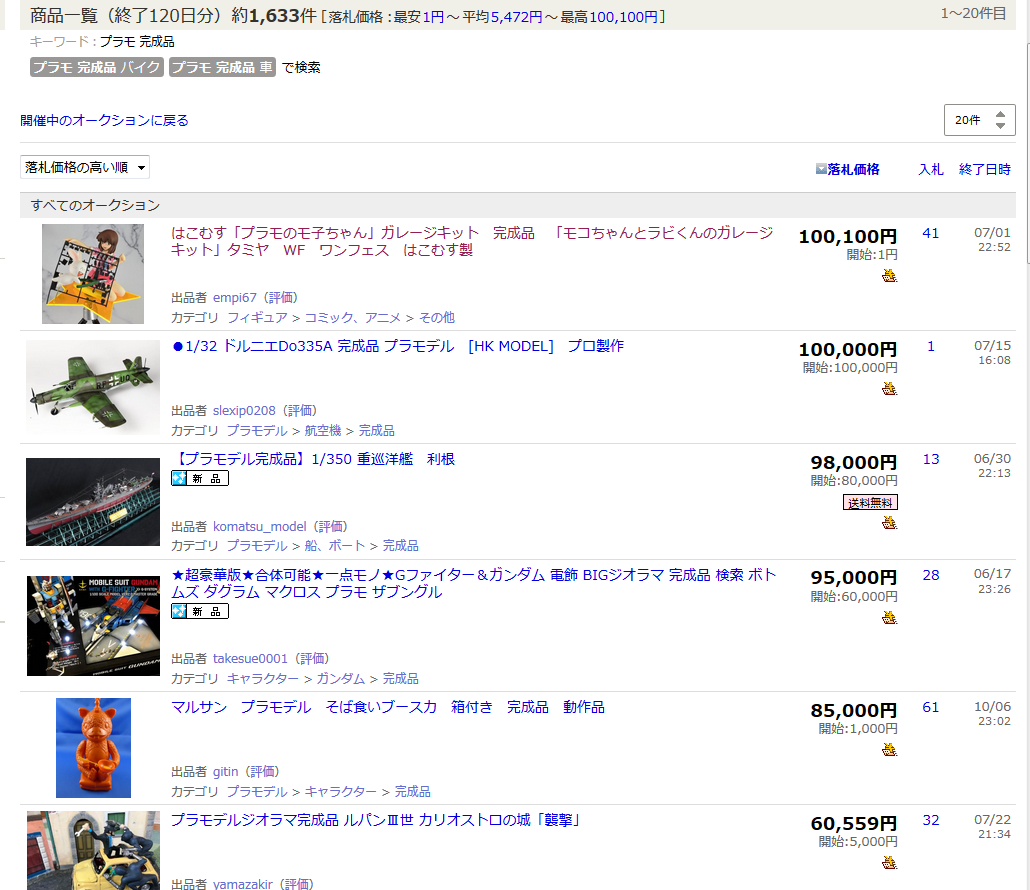Viewport: 1030px width, 890px height.
Task: Sort listings by the 終了日時 column header
Action: click(984, 169)
